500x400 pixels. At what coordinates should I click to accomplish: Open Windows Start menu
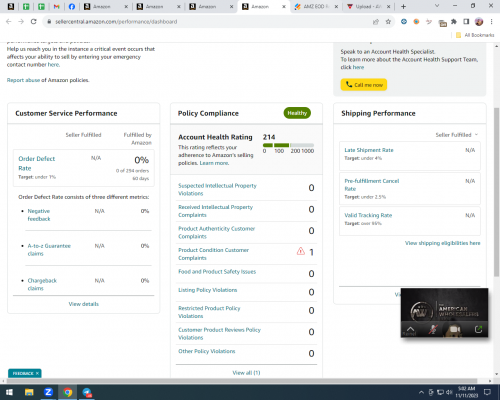click(x=9, y=392)
